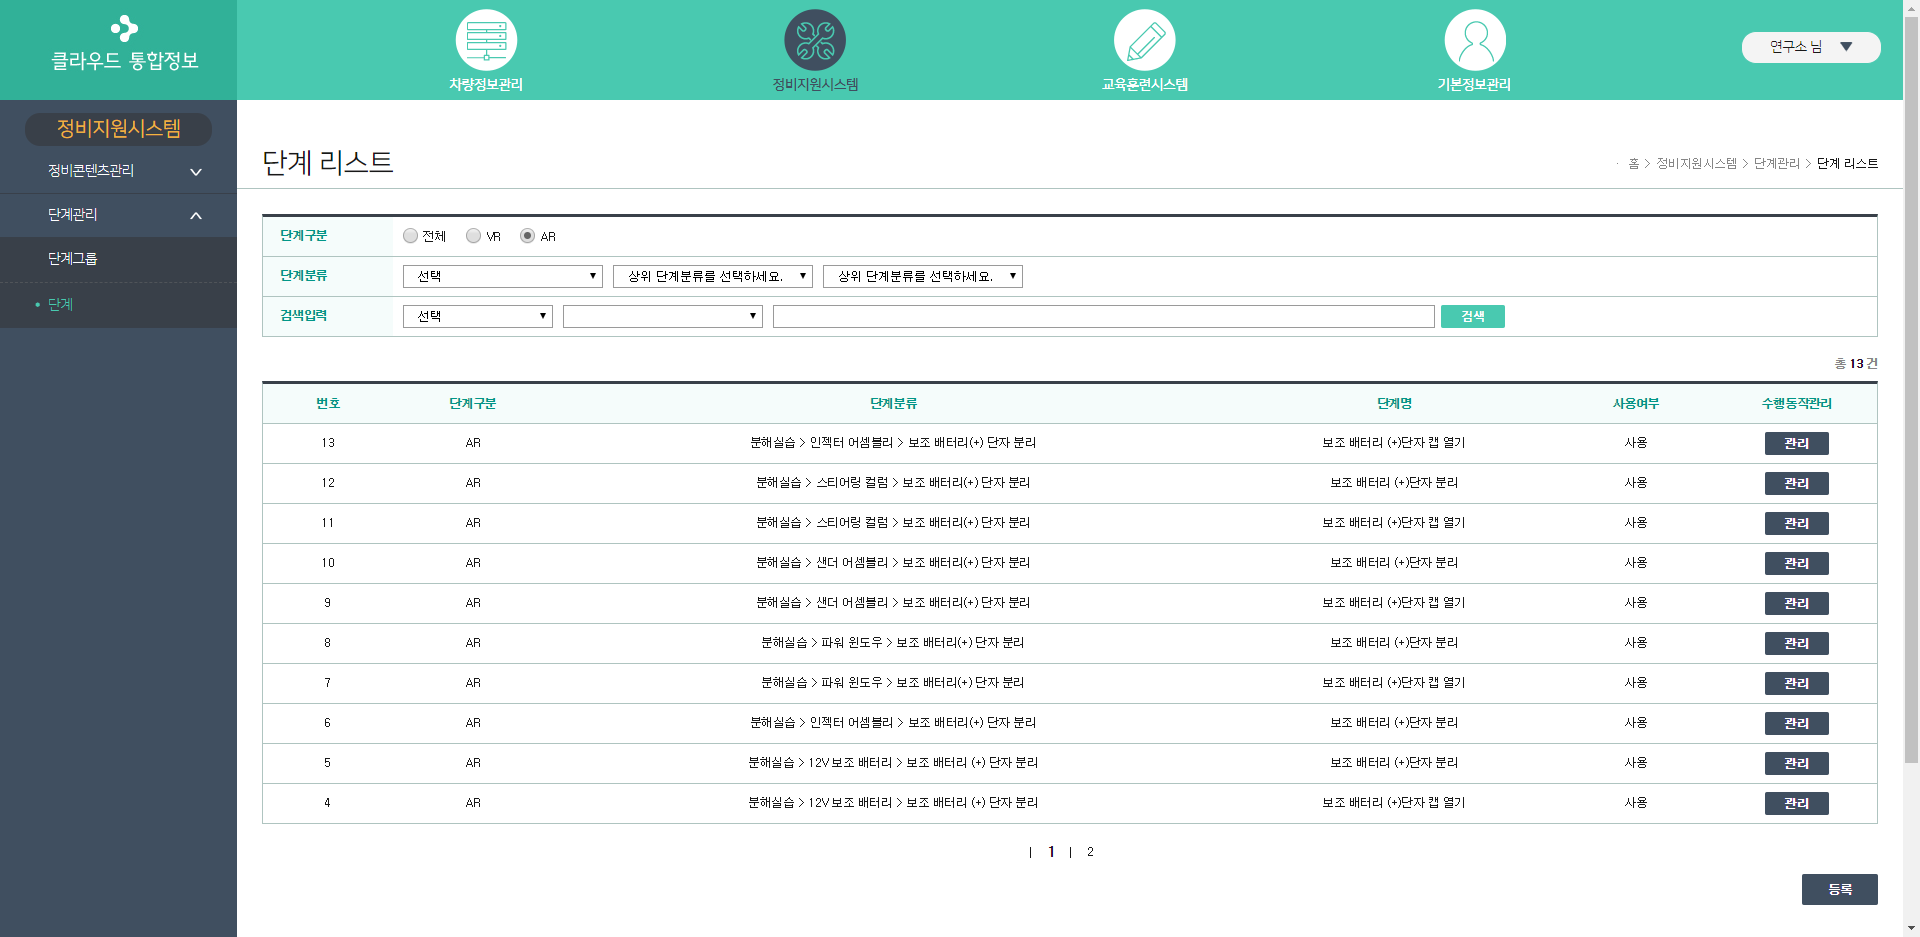Image resolution: width=1920 pixels, height=937 pixels.
Task: Click the search text input field
Action: pos(1104,316)
